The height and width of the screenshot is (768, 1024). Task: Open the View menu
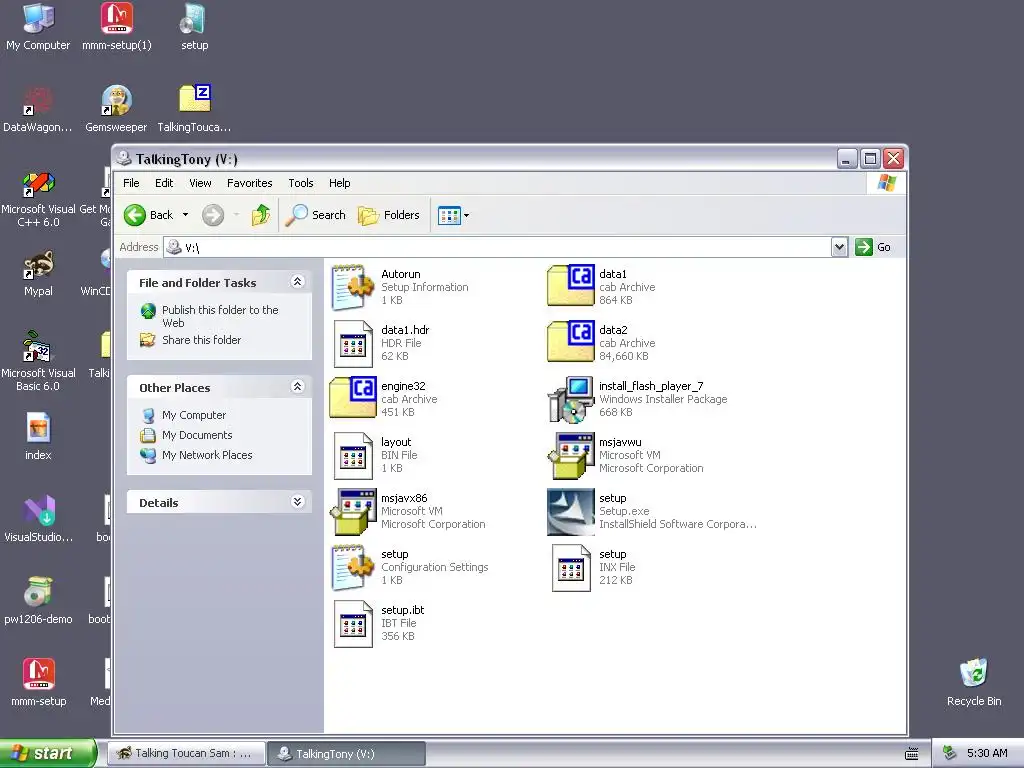click(200, 183)
